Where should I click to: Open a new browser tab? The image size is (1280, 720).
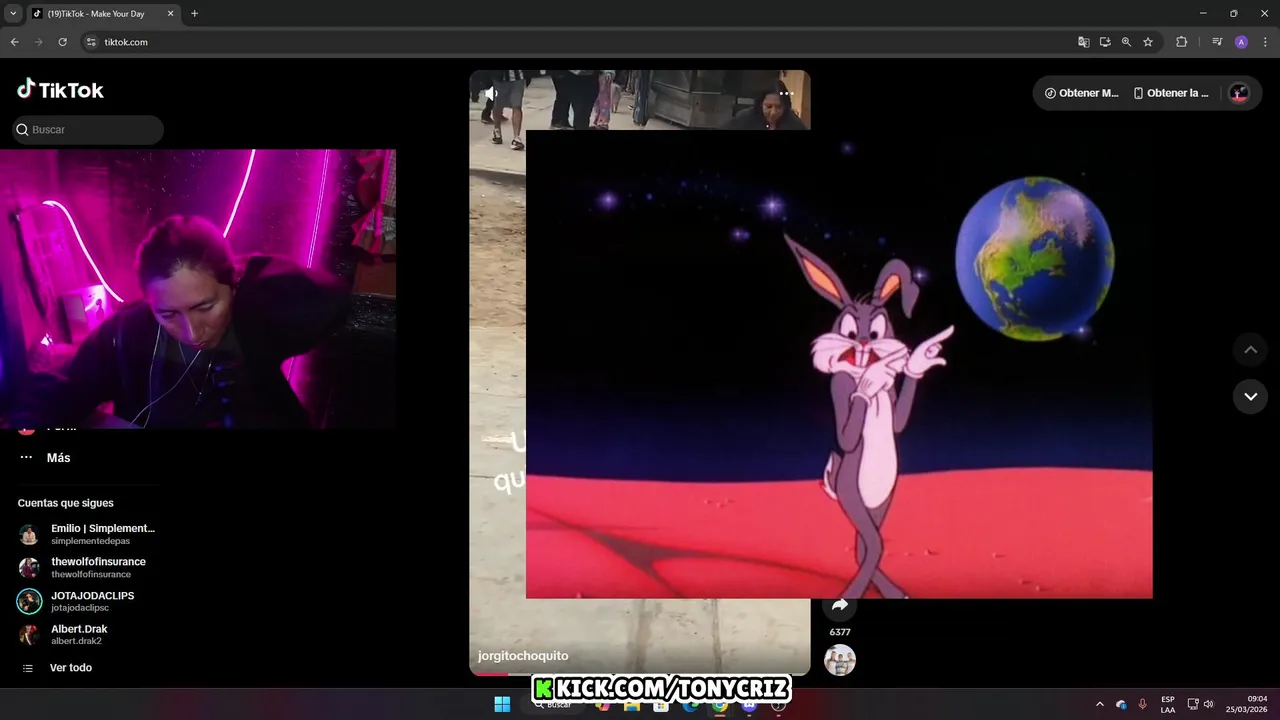(x=194, y=14)
